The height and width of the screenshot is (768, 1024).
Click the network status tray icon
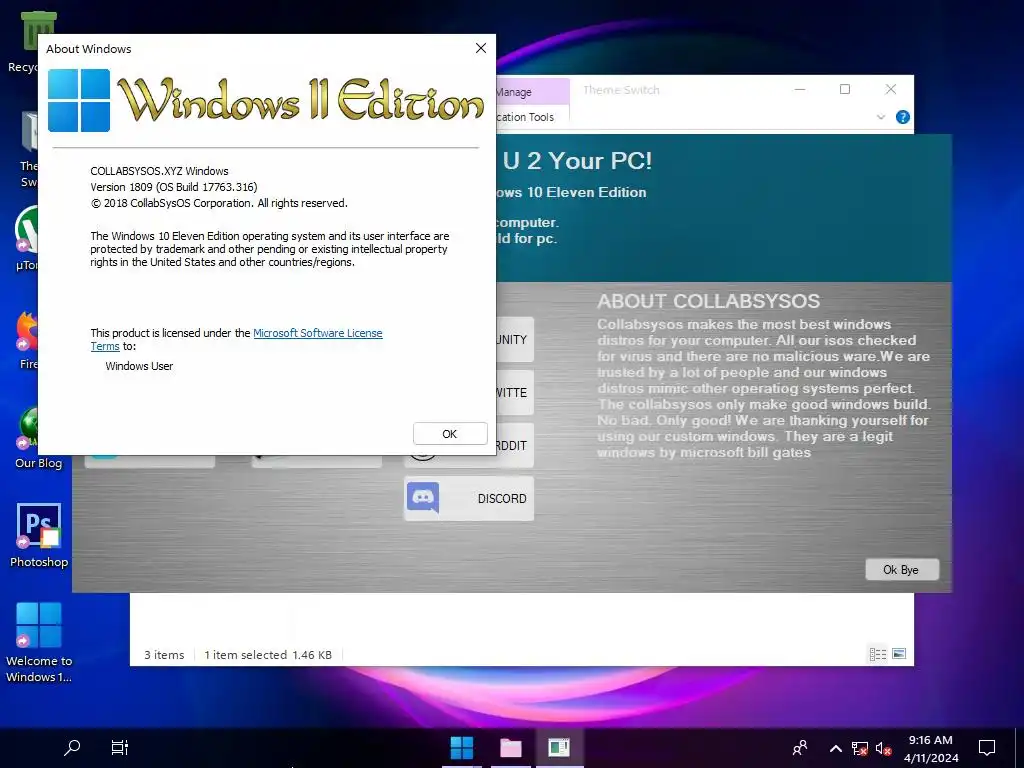860,748
